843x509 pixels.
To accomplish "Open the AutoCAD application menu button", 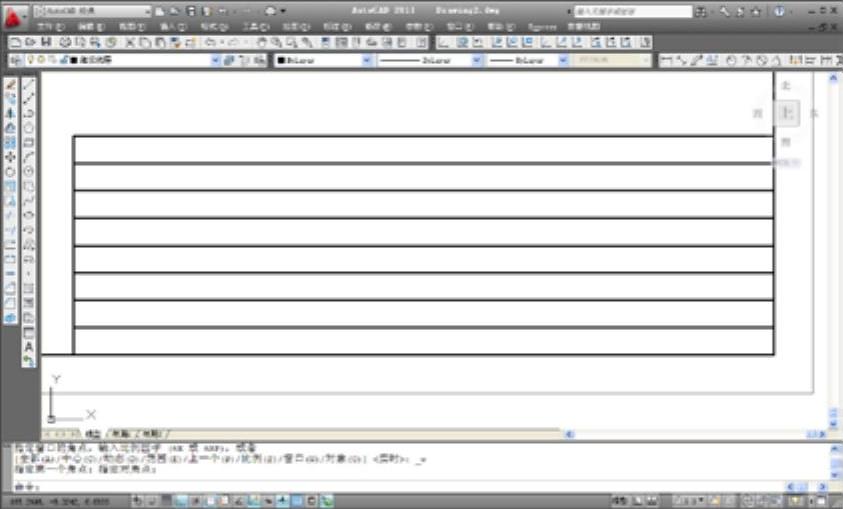I will click(13, 17).
